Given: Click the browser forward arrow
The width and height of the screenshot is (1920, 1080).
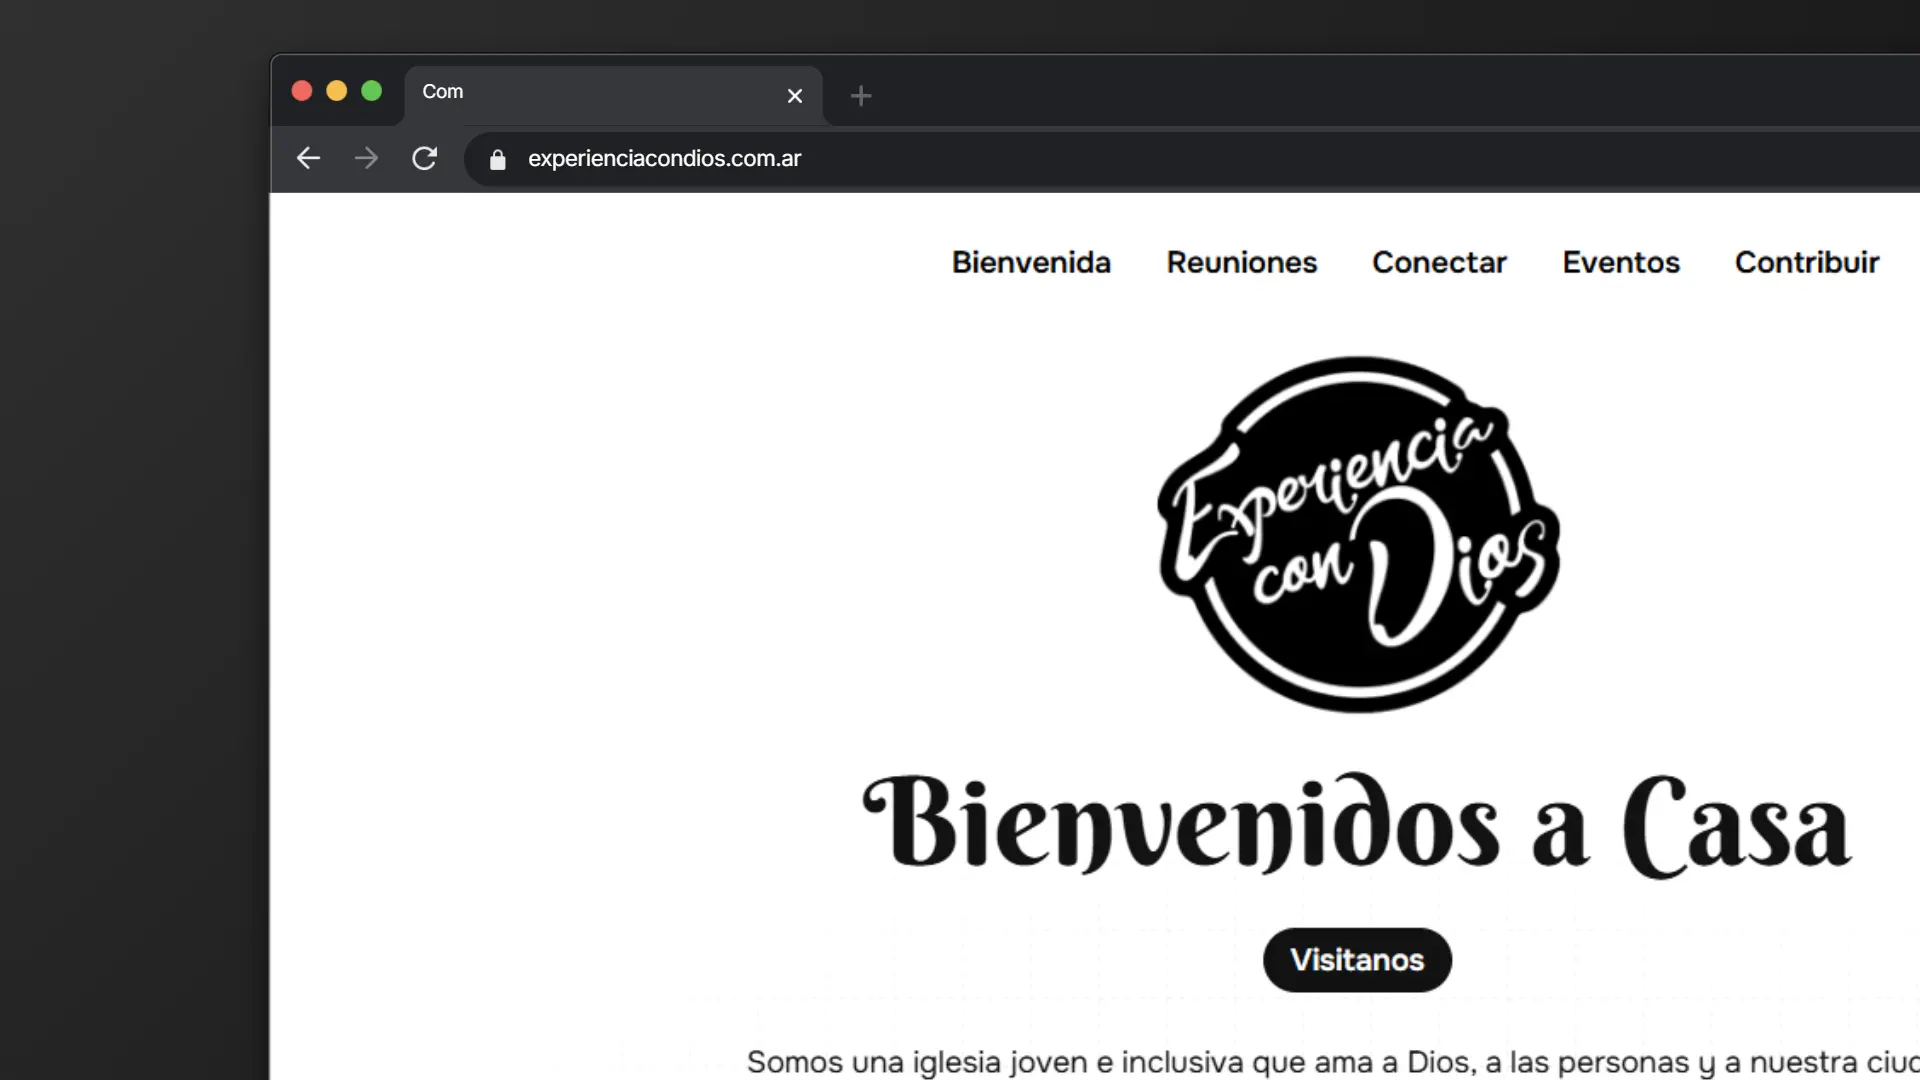Looking at the screenshot, I should 366,158.
